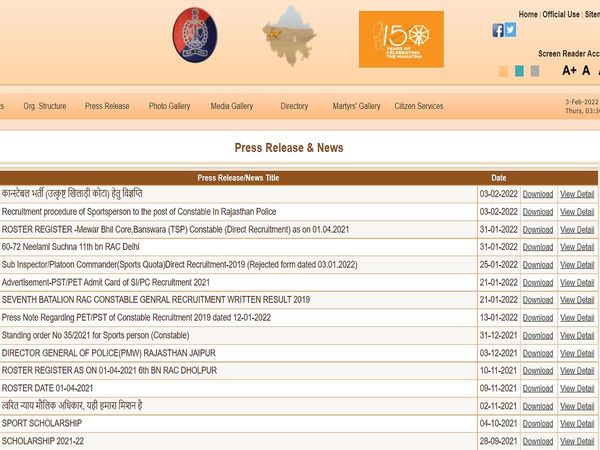This screenshot has height=450, width=600.
Task: Download Sub Inspector/Platoon Commander Sports Quota file
Action: (538, 265)
